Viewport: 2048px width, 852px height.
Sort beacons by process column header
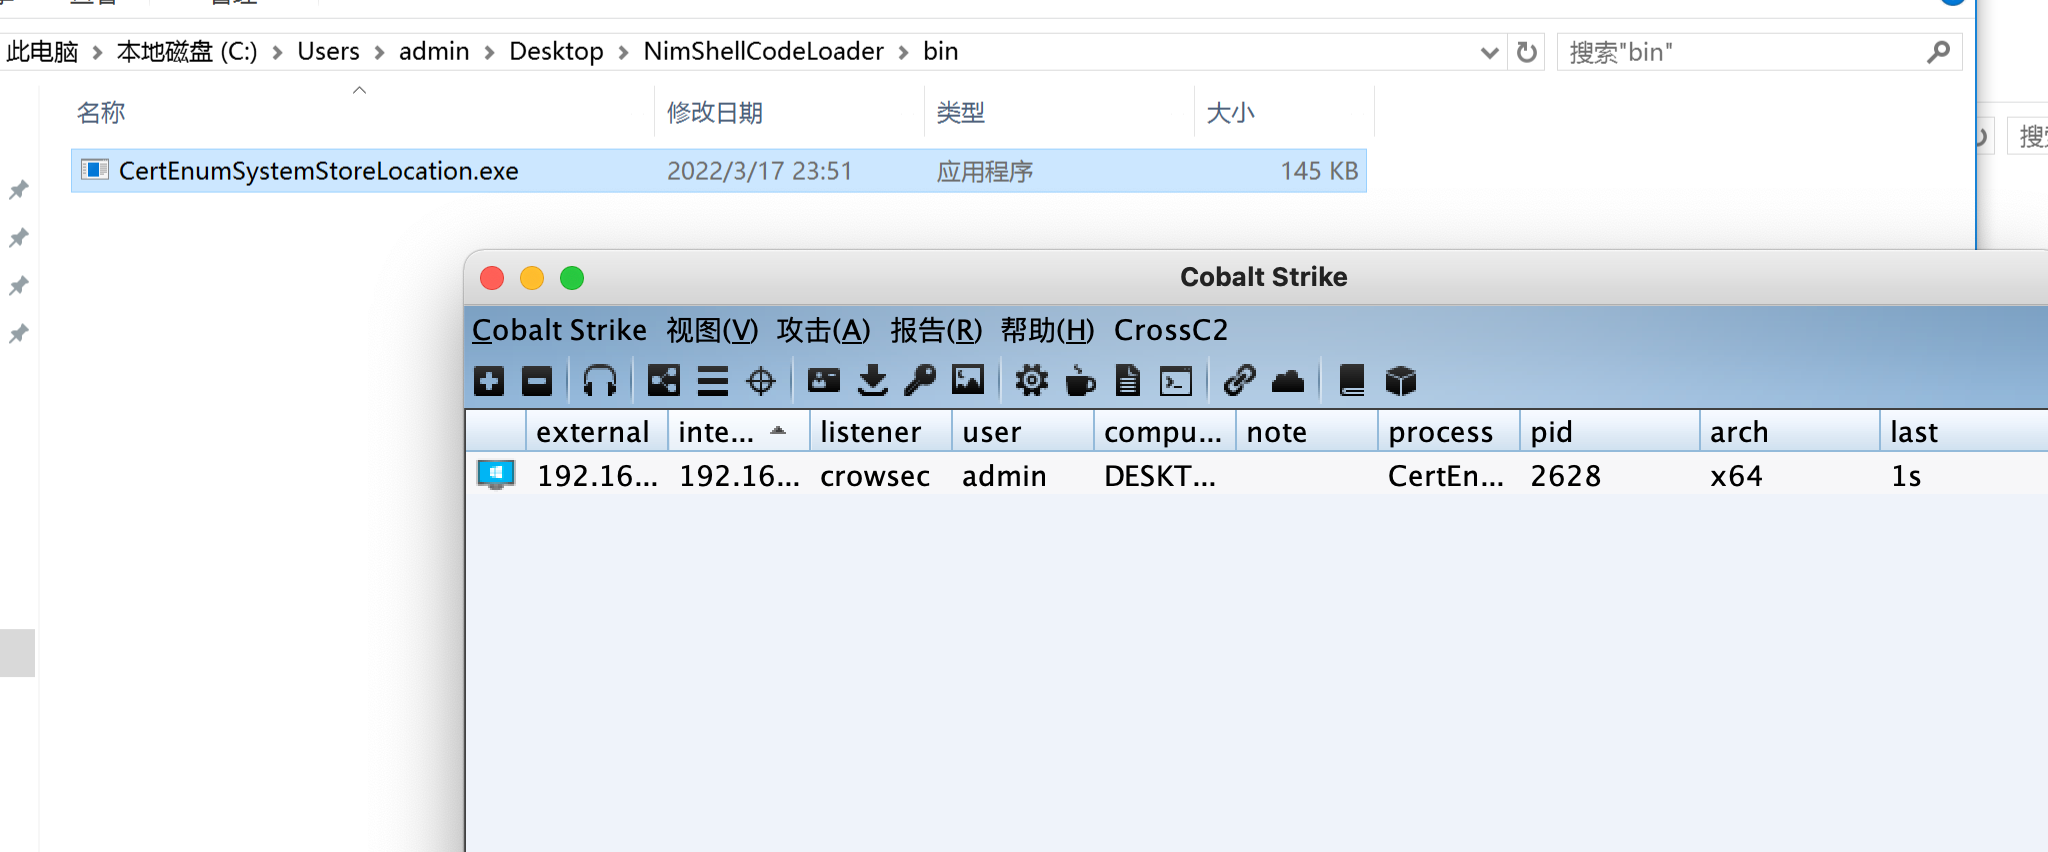point(1448,432)
